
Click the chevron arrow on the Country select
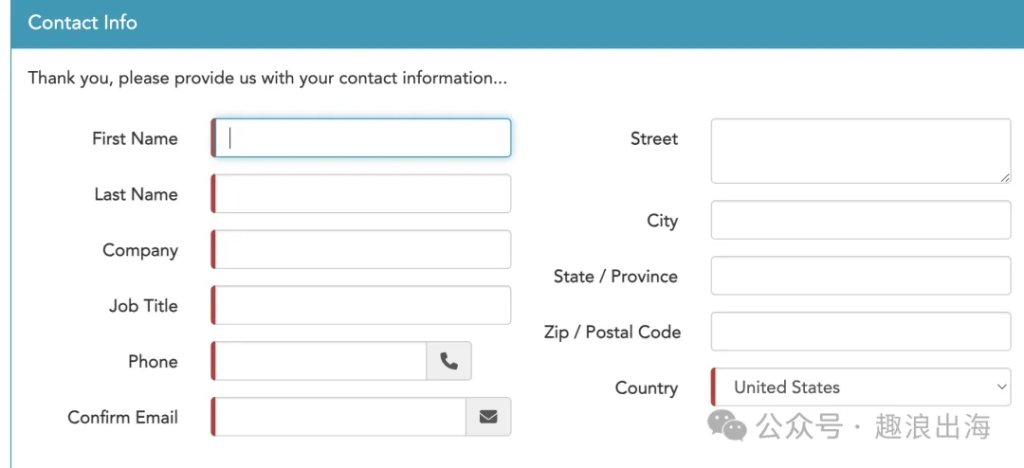[1002, 386]
